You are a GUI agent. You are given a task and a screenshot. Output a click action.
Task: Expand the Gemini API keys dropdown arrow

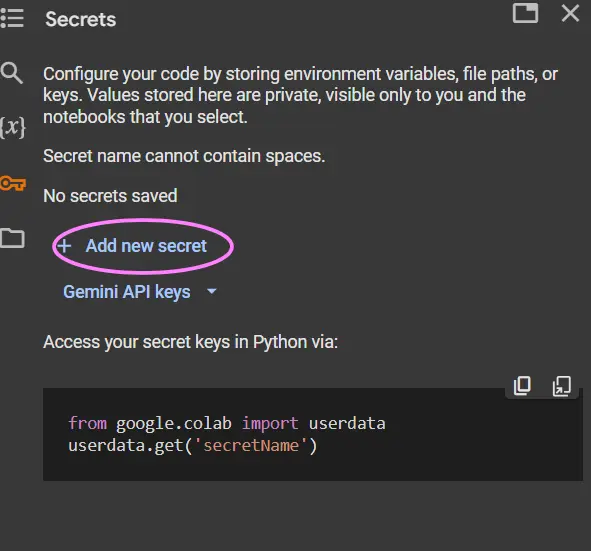pos(212,291)
